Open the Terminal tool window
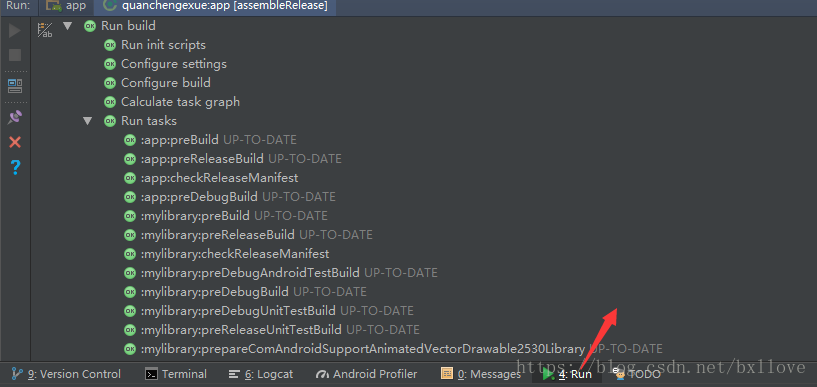Screen dimensions: 817x387 point(176,374)
